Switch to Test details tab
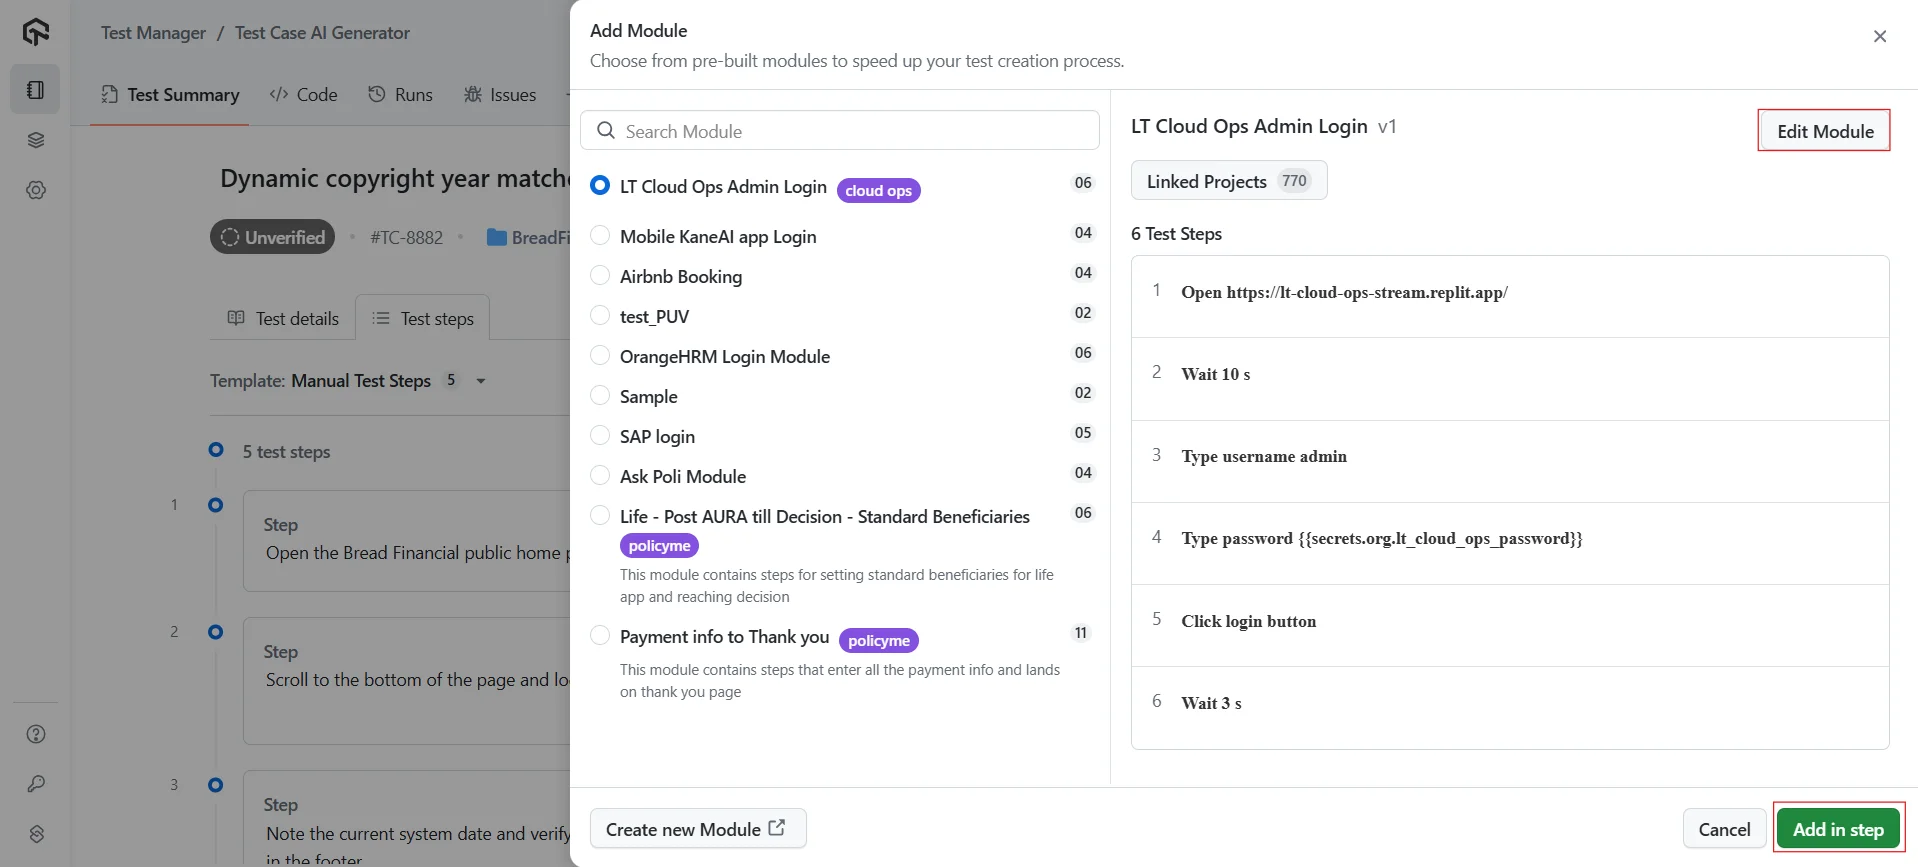The width and height of the screenshot is (1918, 867). (283, 318)
